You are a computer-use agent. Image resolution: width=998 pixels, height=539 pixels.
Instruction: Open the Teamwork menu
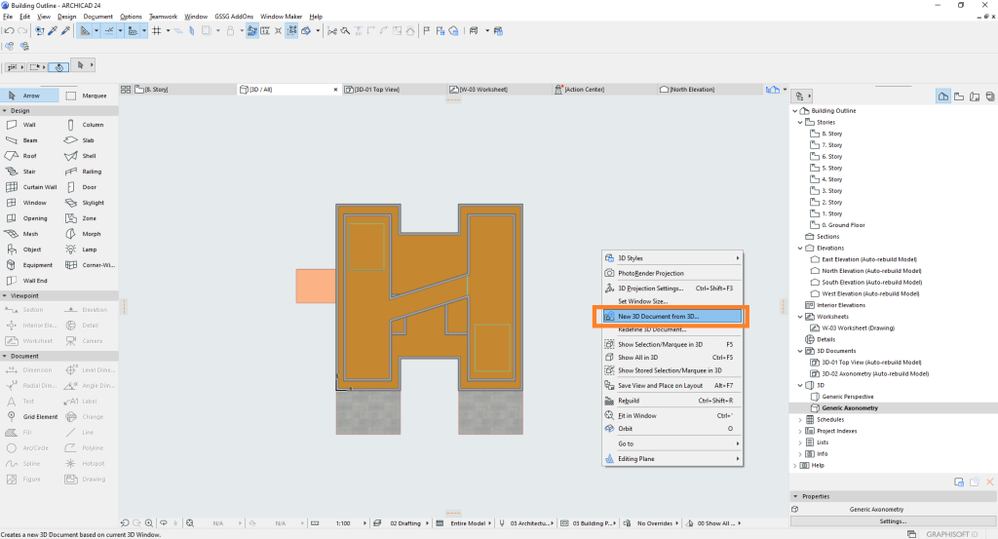point(163,17)
